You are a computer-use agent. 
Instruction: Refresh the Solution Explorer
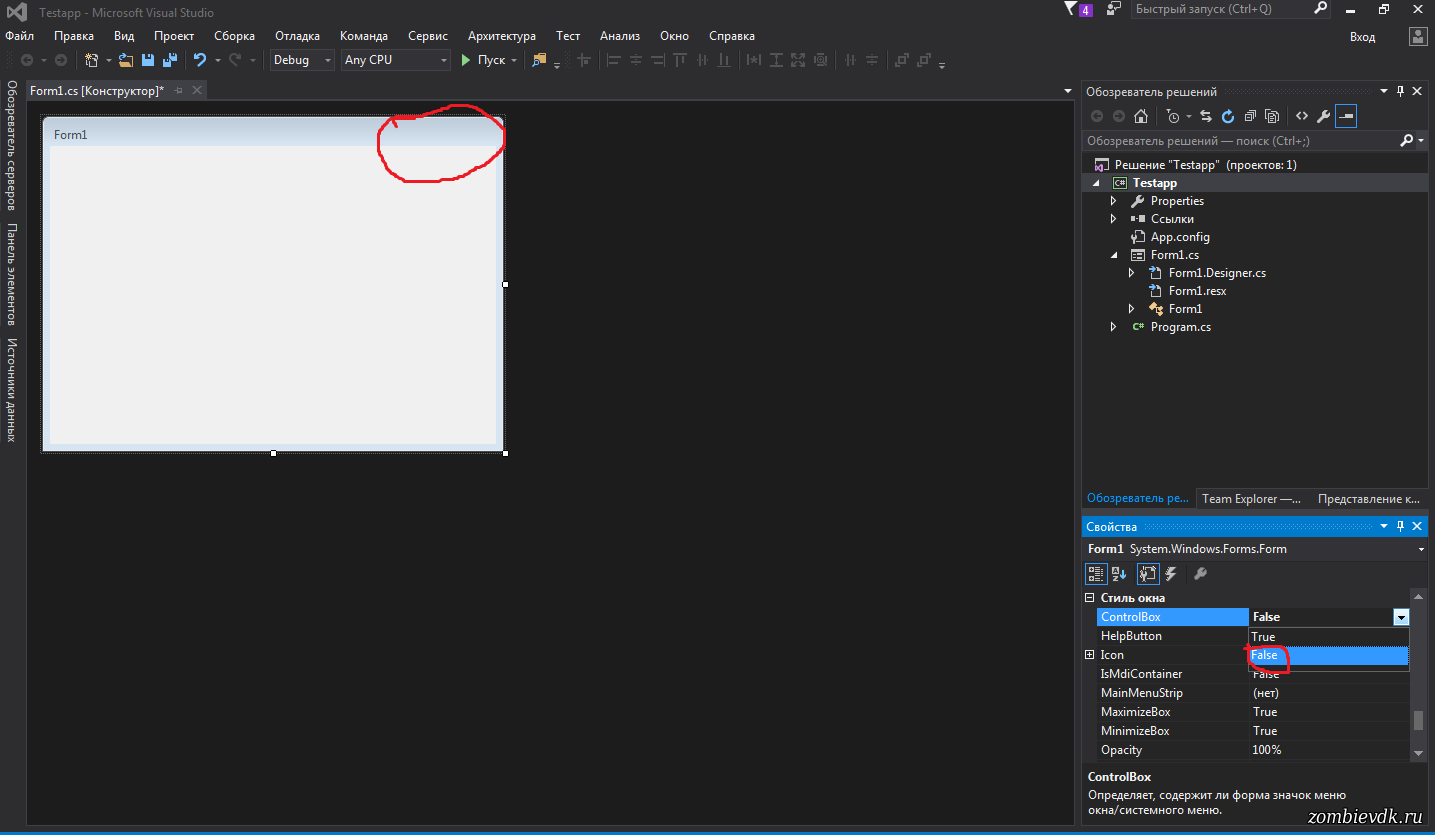coord(1228,116)
